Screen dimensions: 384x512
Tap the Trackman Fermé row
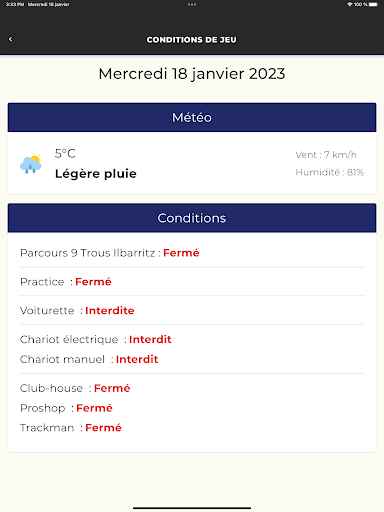[x=192, y=428]
